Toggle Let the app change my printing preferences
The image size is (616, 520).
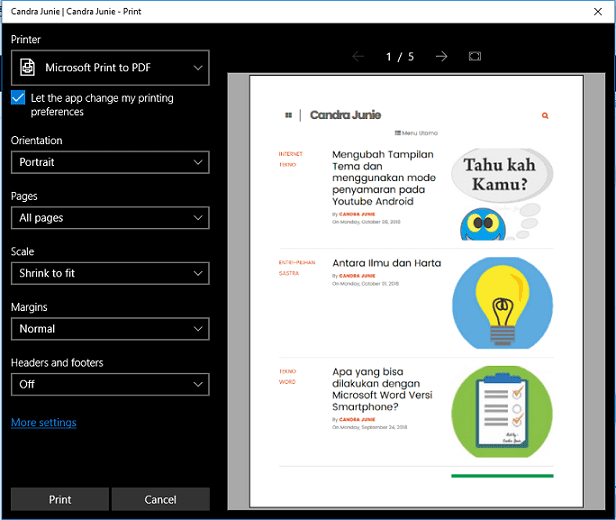pyautogui.click(x=18, y=98)
